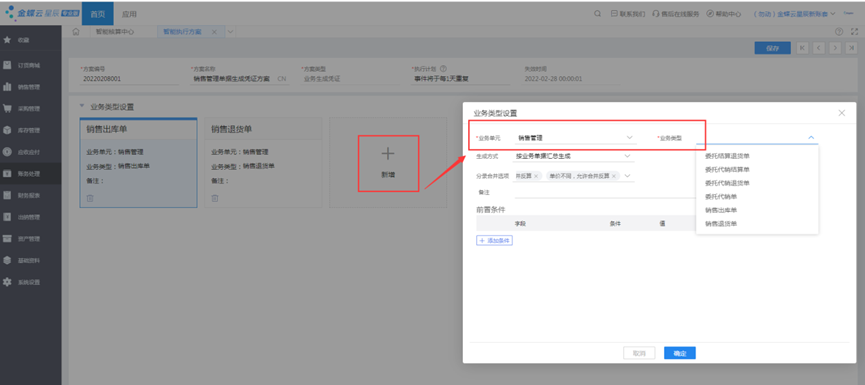Open 财务报表 icon in sidebar
This screenshot has height=385, width=865.
coord(8,195)
